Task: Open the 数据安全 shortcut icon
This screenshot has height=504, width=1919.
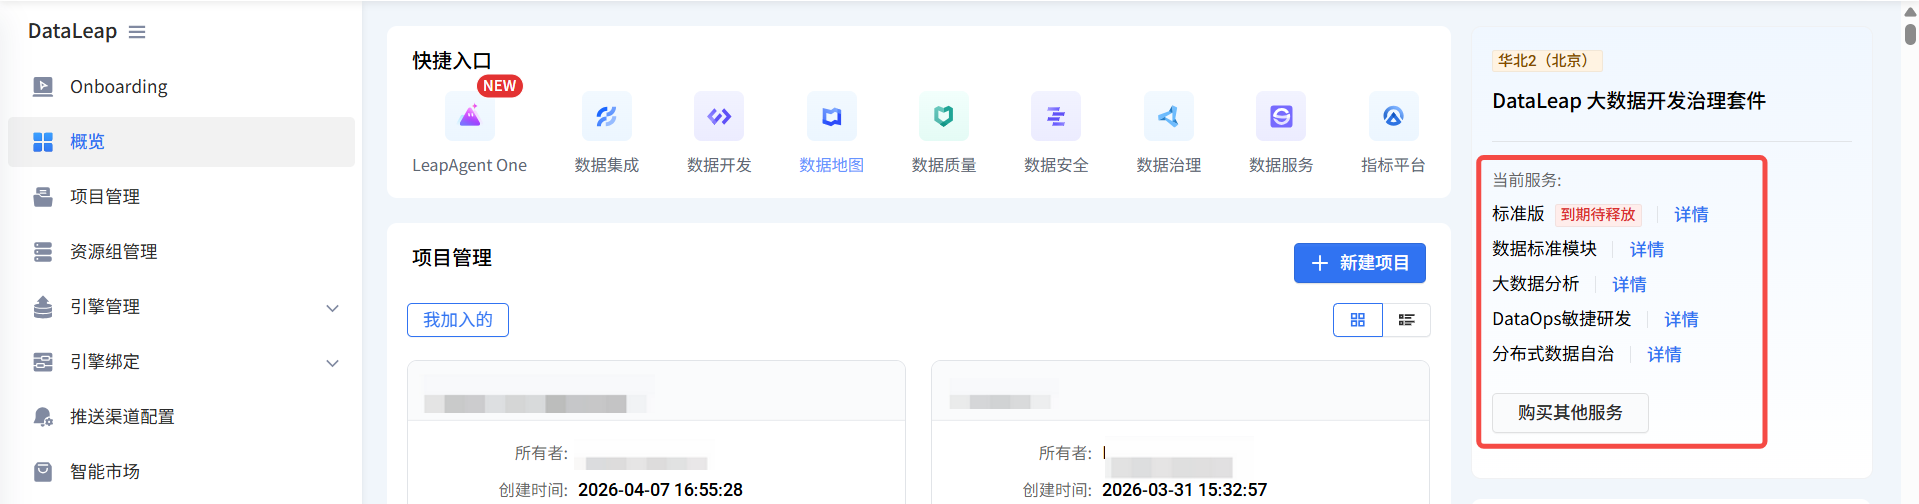Action: 1056,117
